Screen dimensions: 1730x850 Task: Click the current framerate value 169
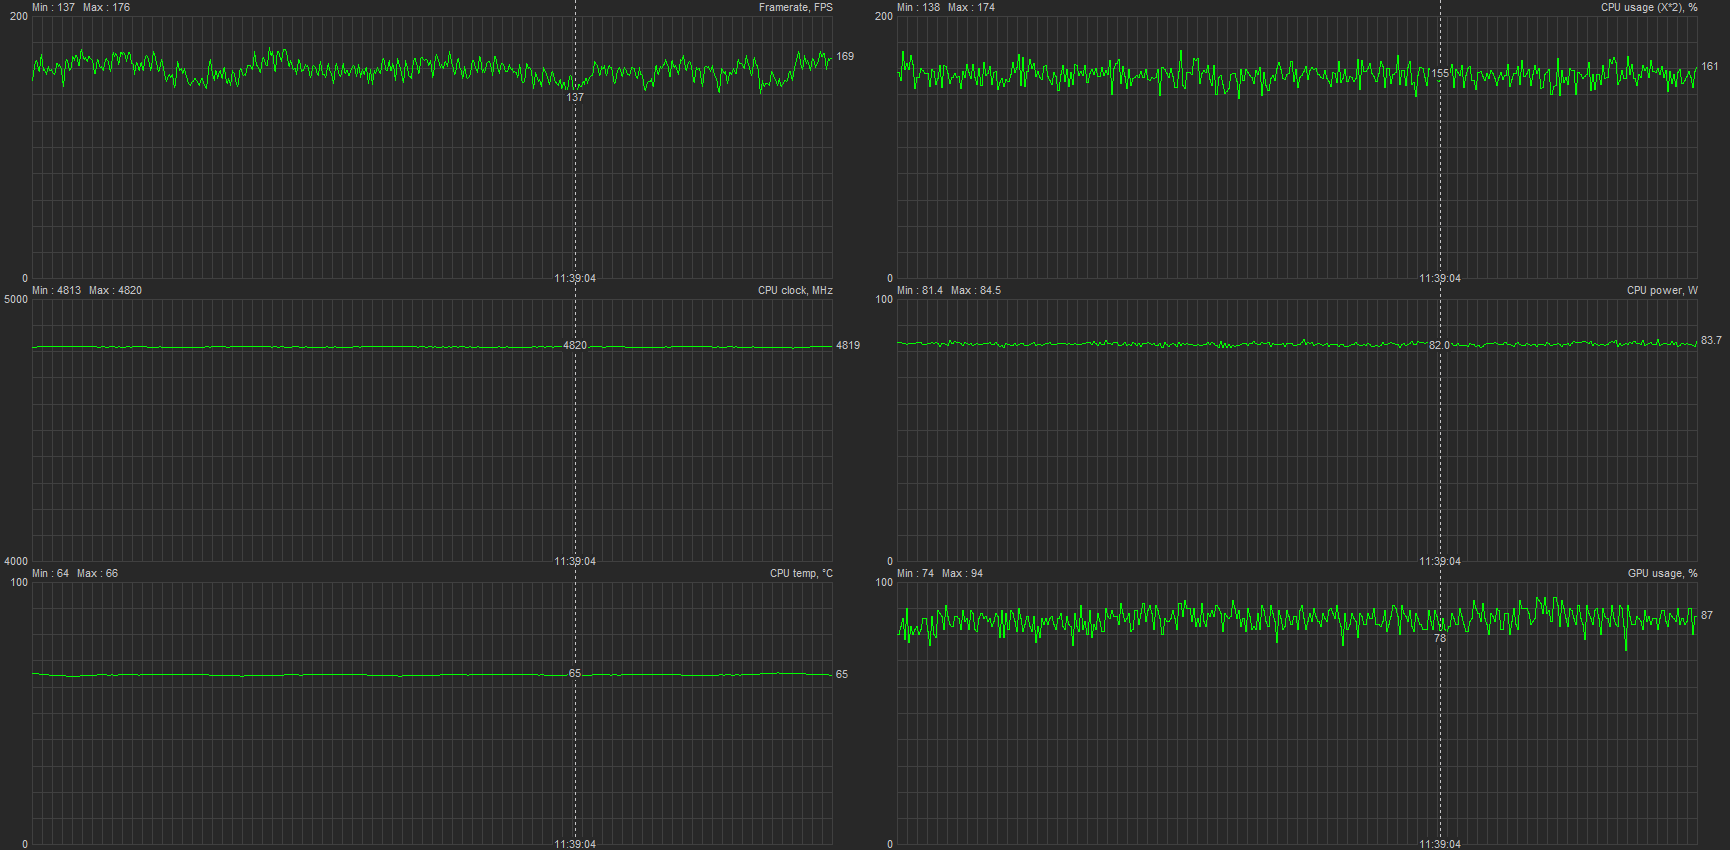coord(845,57)
